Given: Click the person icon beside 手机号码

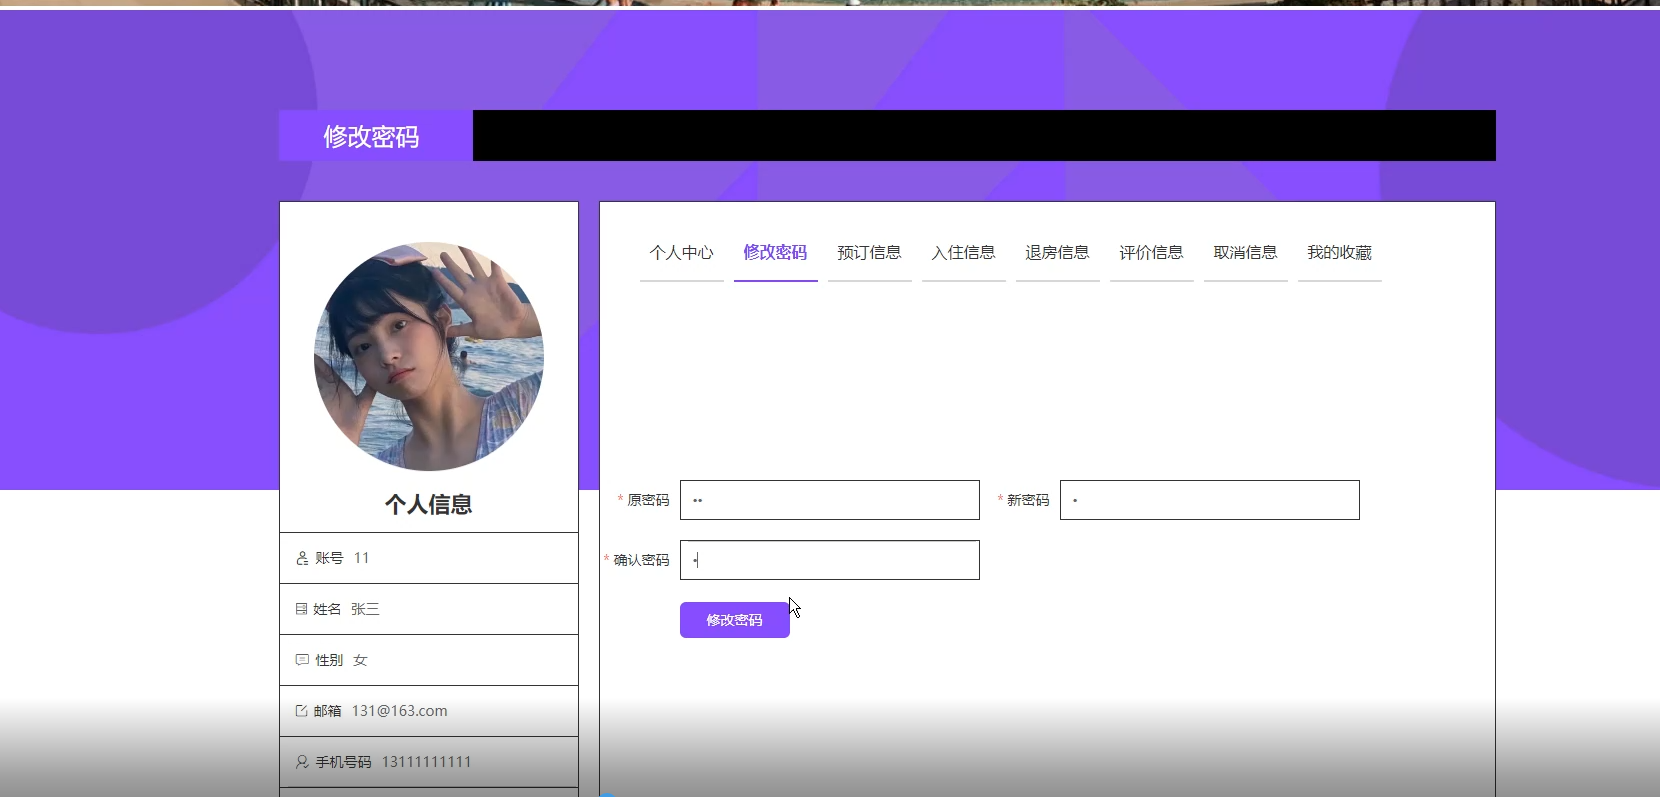Looking at the screenshot, I should [x=302, y=762].
